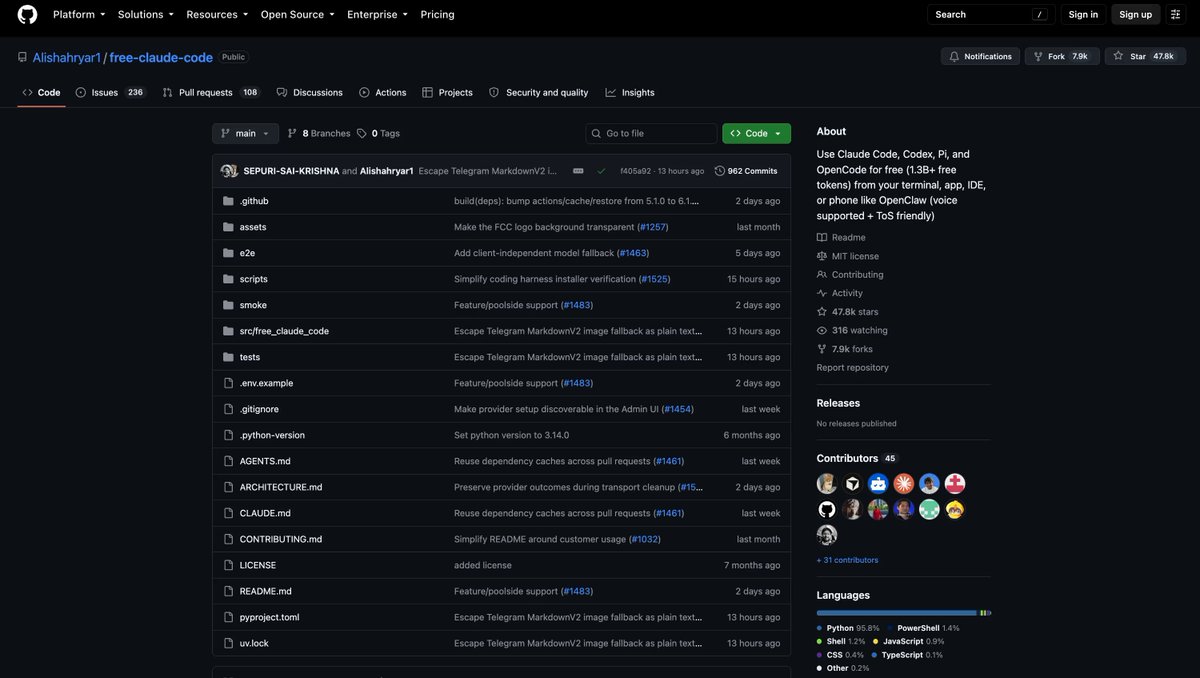1200x678 pixels.
Task: Open the tests folder icon
Action: coord(228,357)
